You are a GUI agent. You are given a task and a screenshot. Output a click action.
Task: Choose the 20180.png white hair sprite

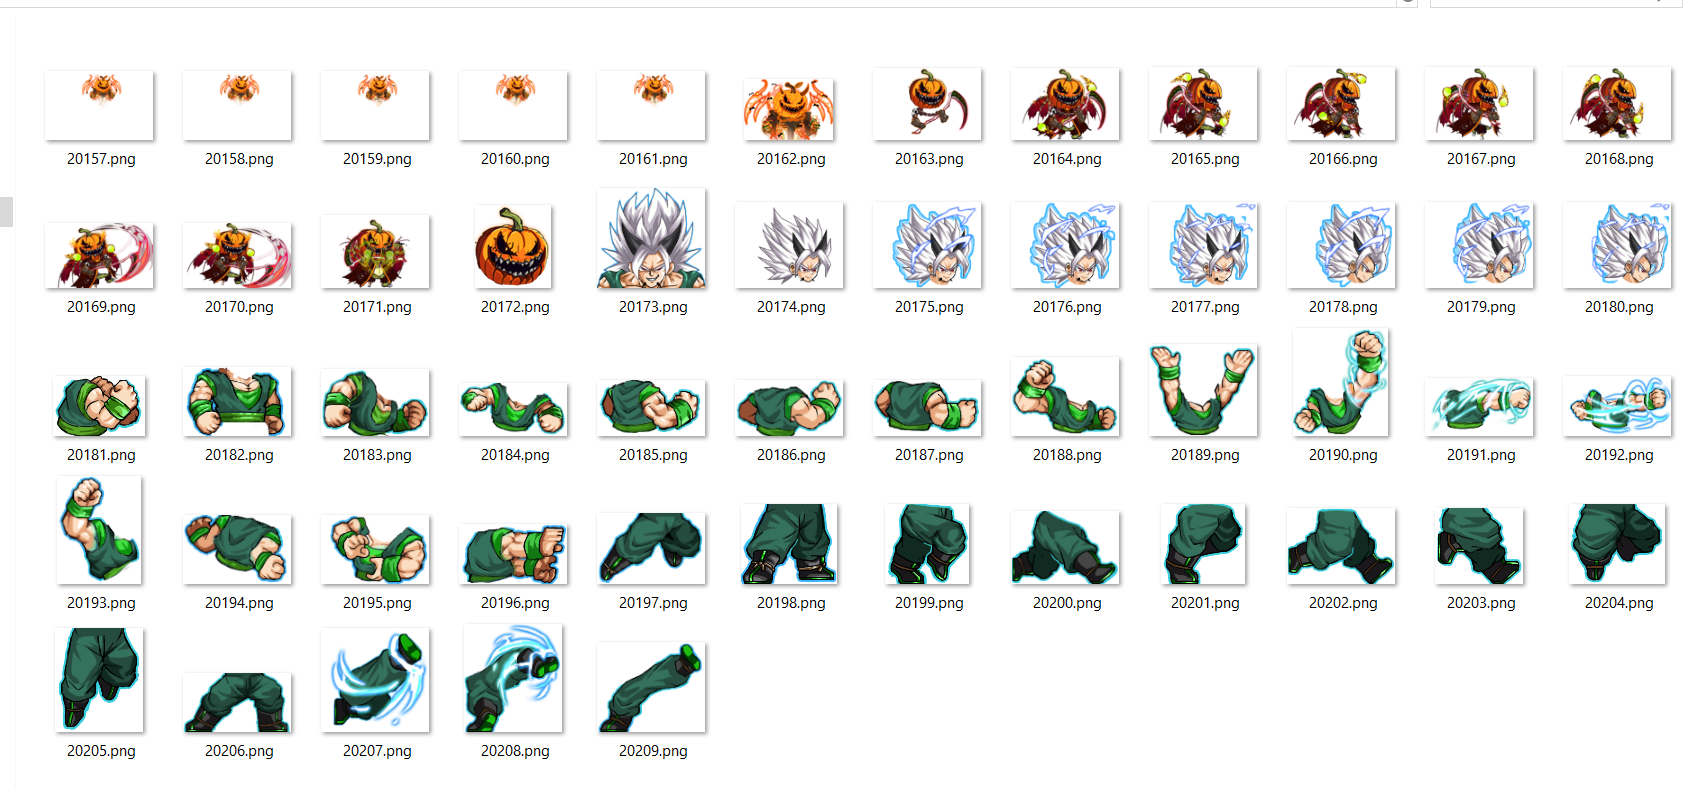pyautogui.click(x=1618, y=246)
